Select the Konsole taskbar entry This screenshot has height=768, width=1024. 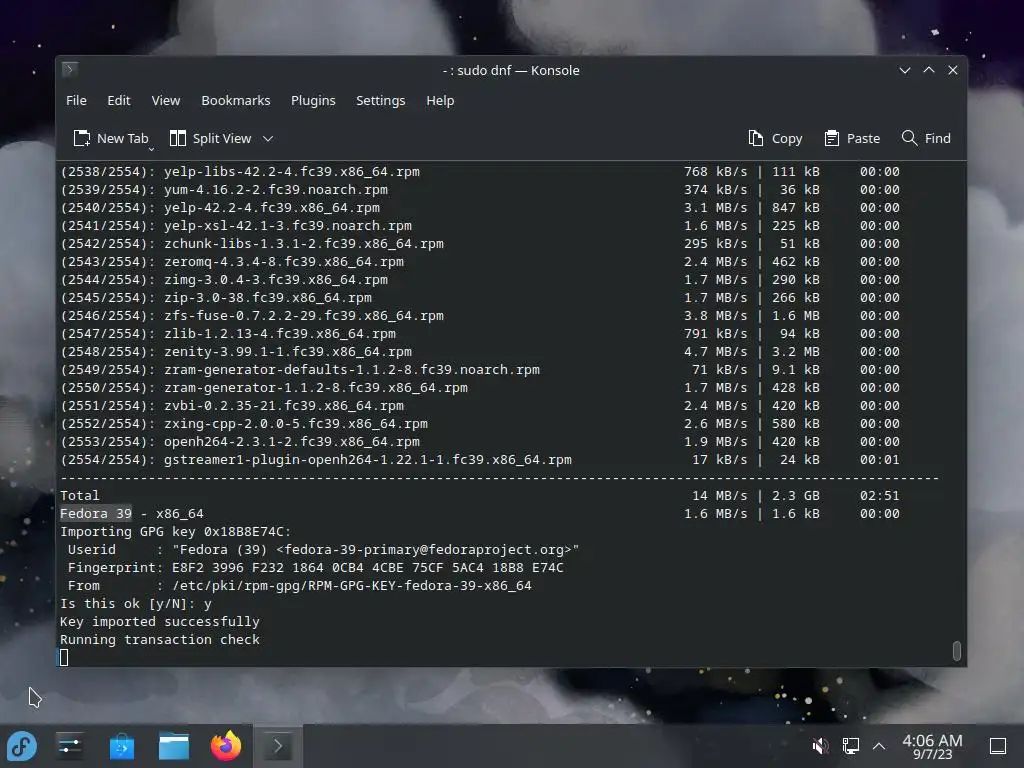point(278,746)
